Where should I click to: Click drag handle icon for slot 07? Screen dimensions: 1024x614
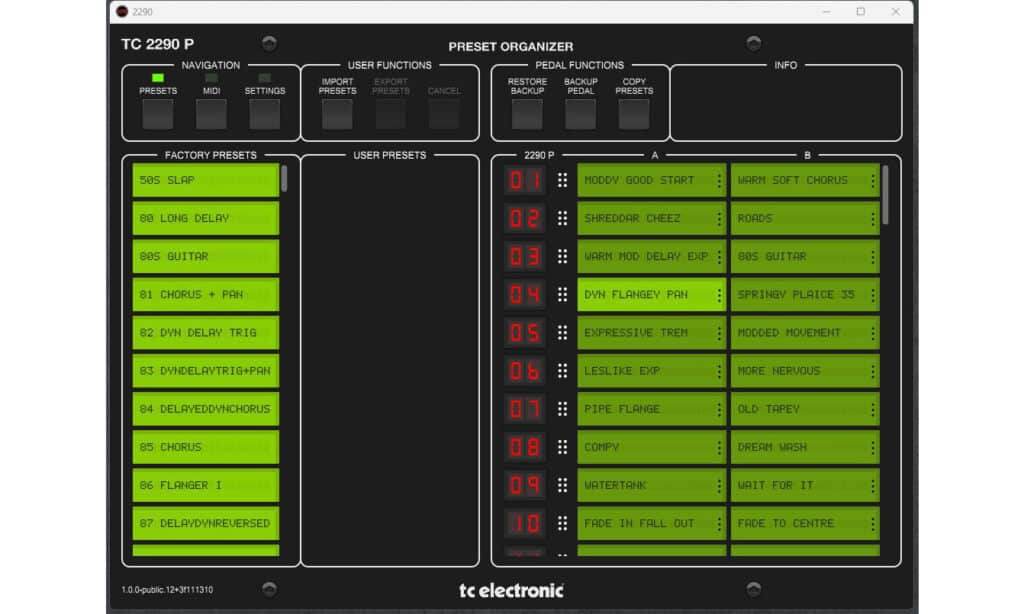[x=562, y=409]
